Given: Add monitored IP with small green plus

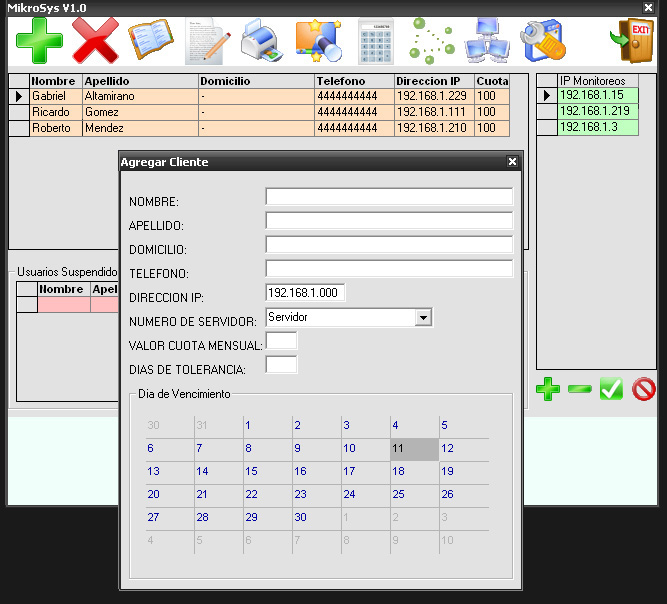Looking at the screenshot, I should click(548, 389).
